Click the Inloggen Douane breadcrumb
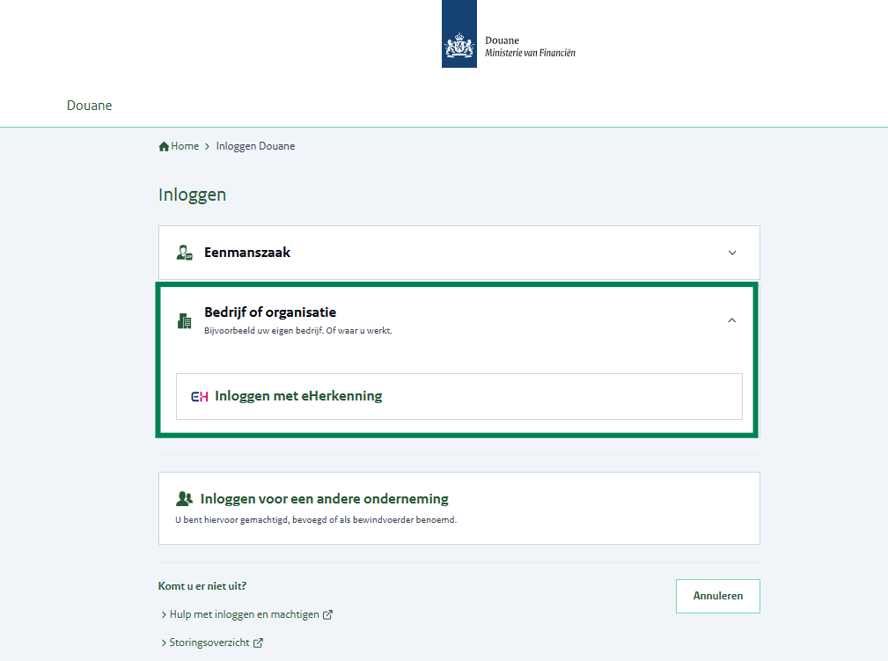This screenshot has height=661, width=888. (255, 146)
